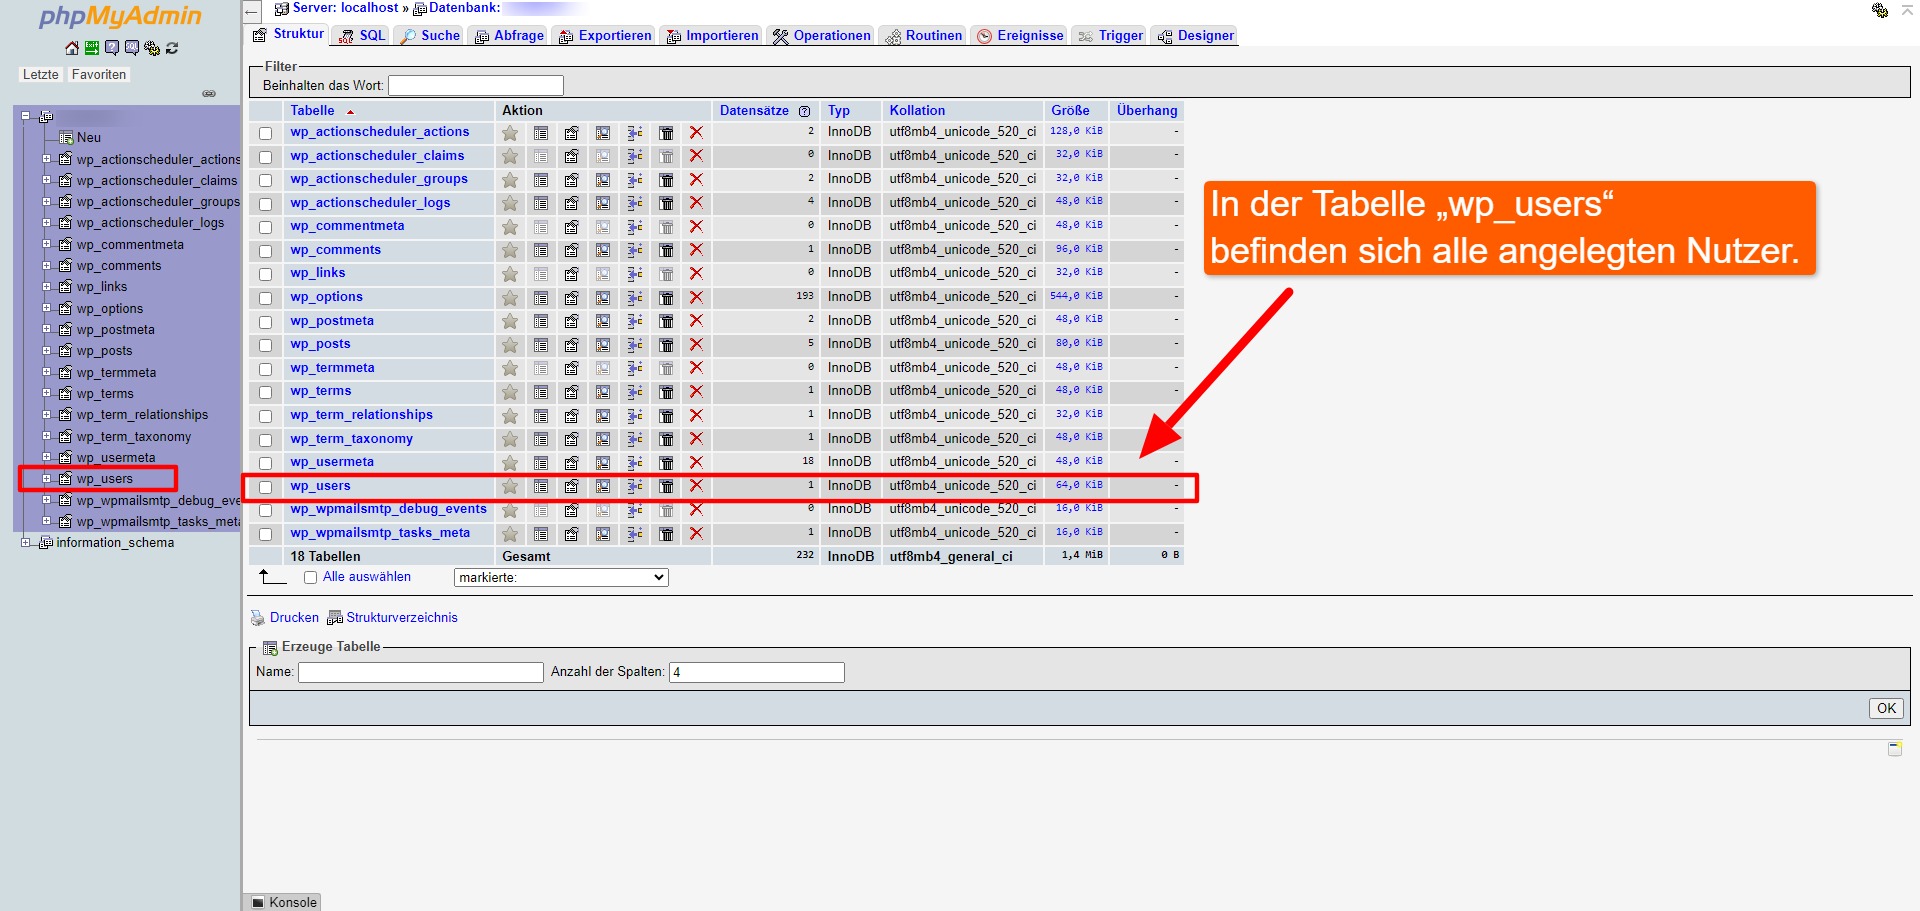The image size is (1920, 911).
Task: Tick wp_wpmailsmtp_tasks_meta checkbox
Action: pyautogui.click(x=266, y=534)
